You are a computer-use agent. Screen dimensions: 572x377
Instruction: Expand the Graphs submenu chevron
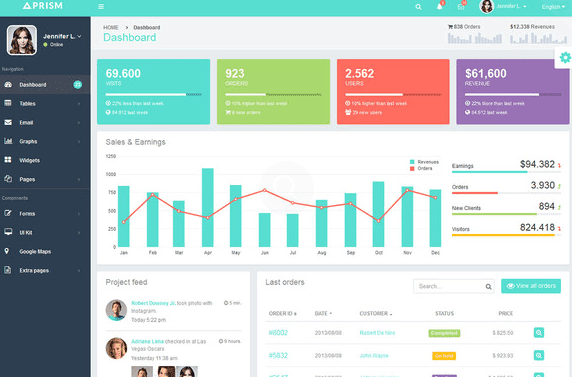(x=79, y=141)
